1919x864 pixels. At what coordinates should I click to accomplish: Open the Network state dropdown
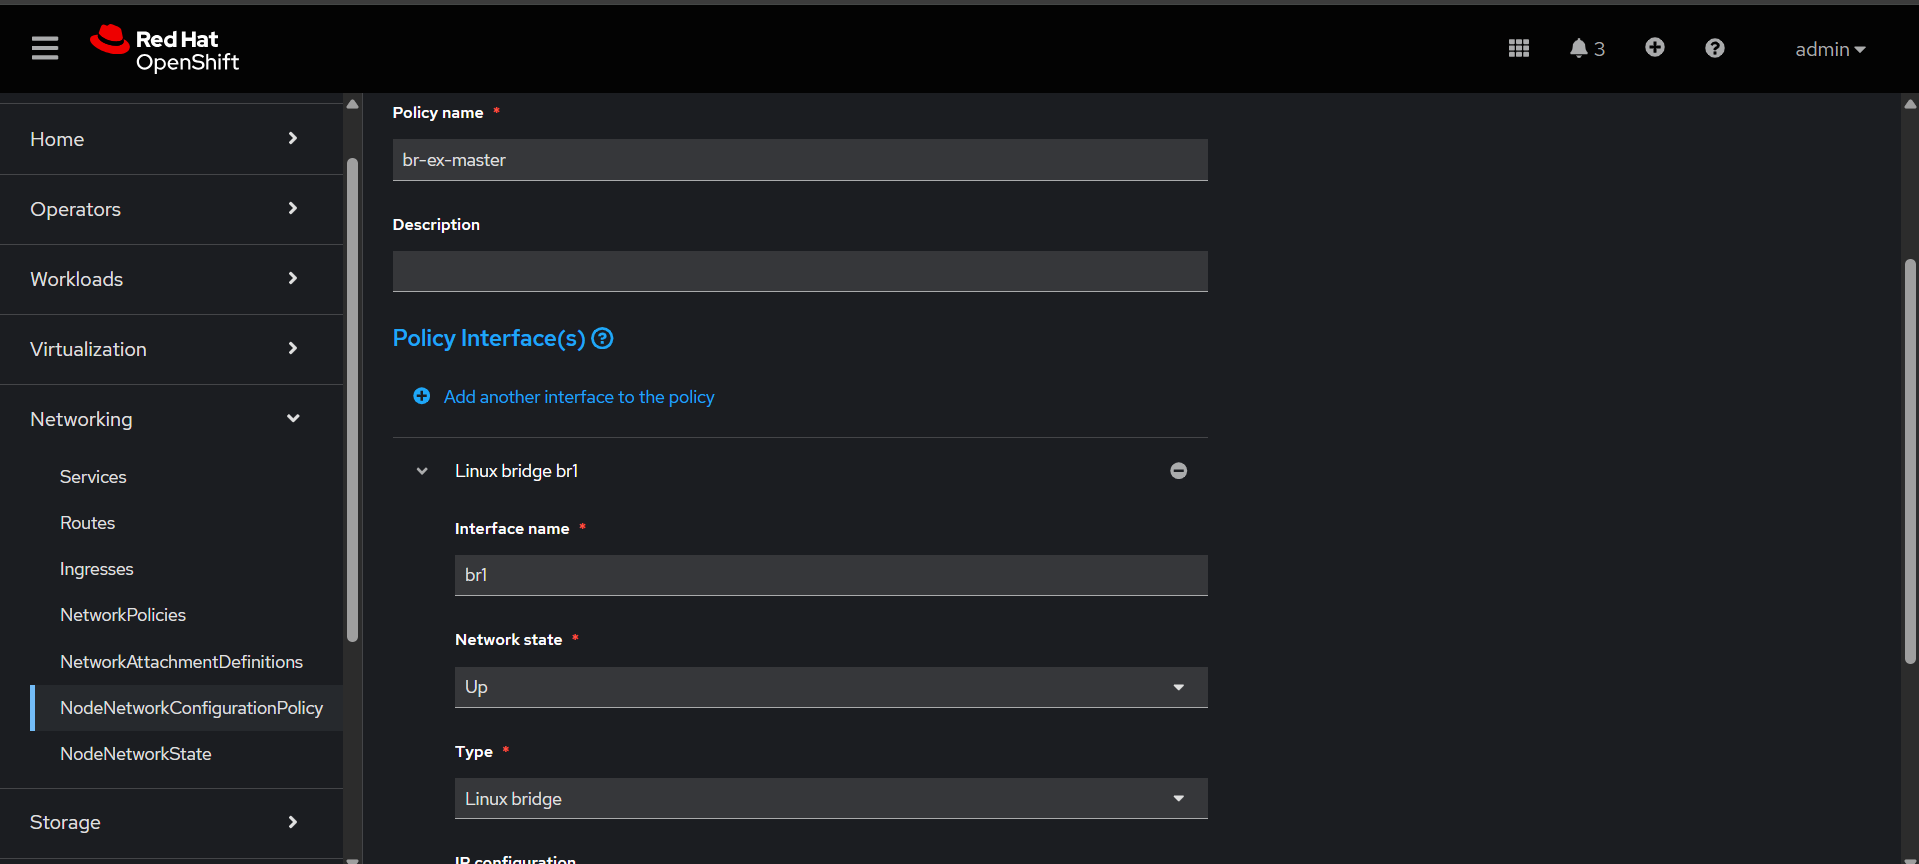click(830, 687)
